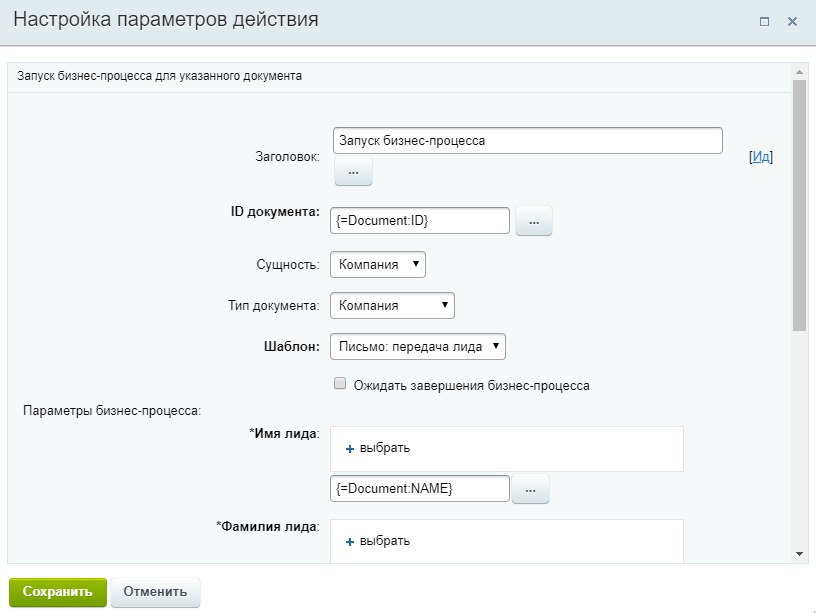Close the Настройка параметров действия dialog
816x613 pixels.
click(793, 21)
